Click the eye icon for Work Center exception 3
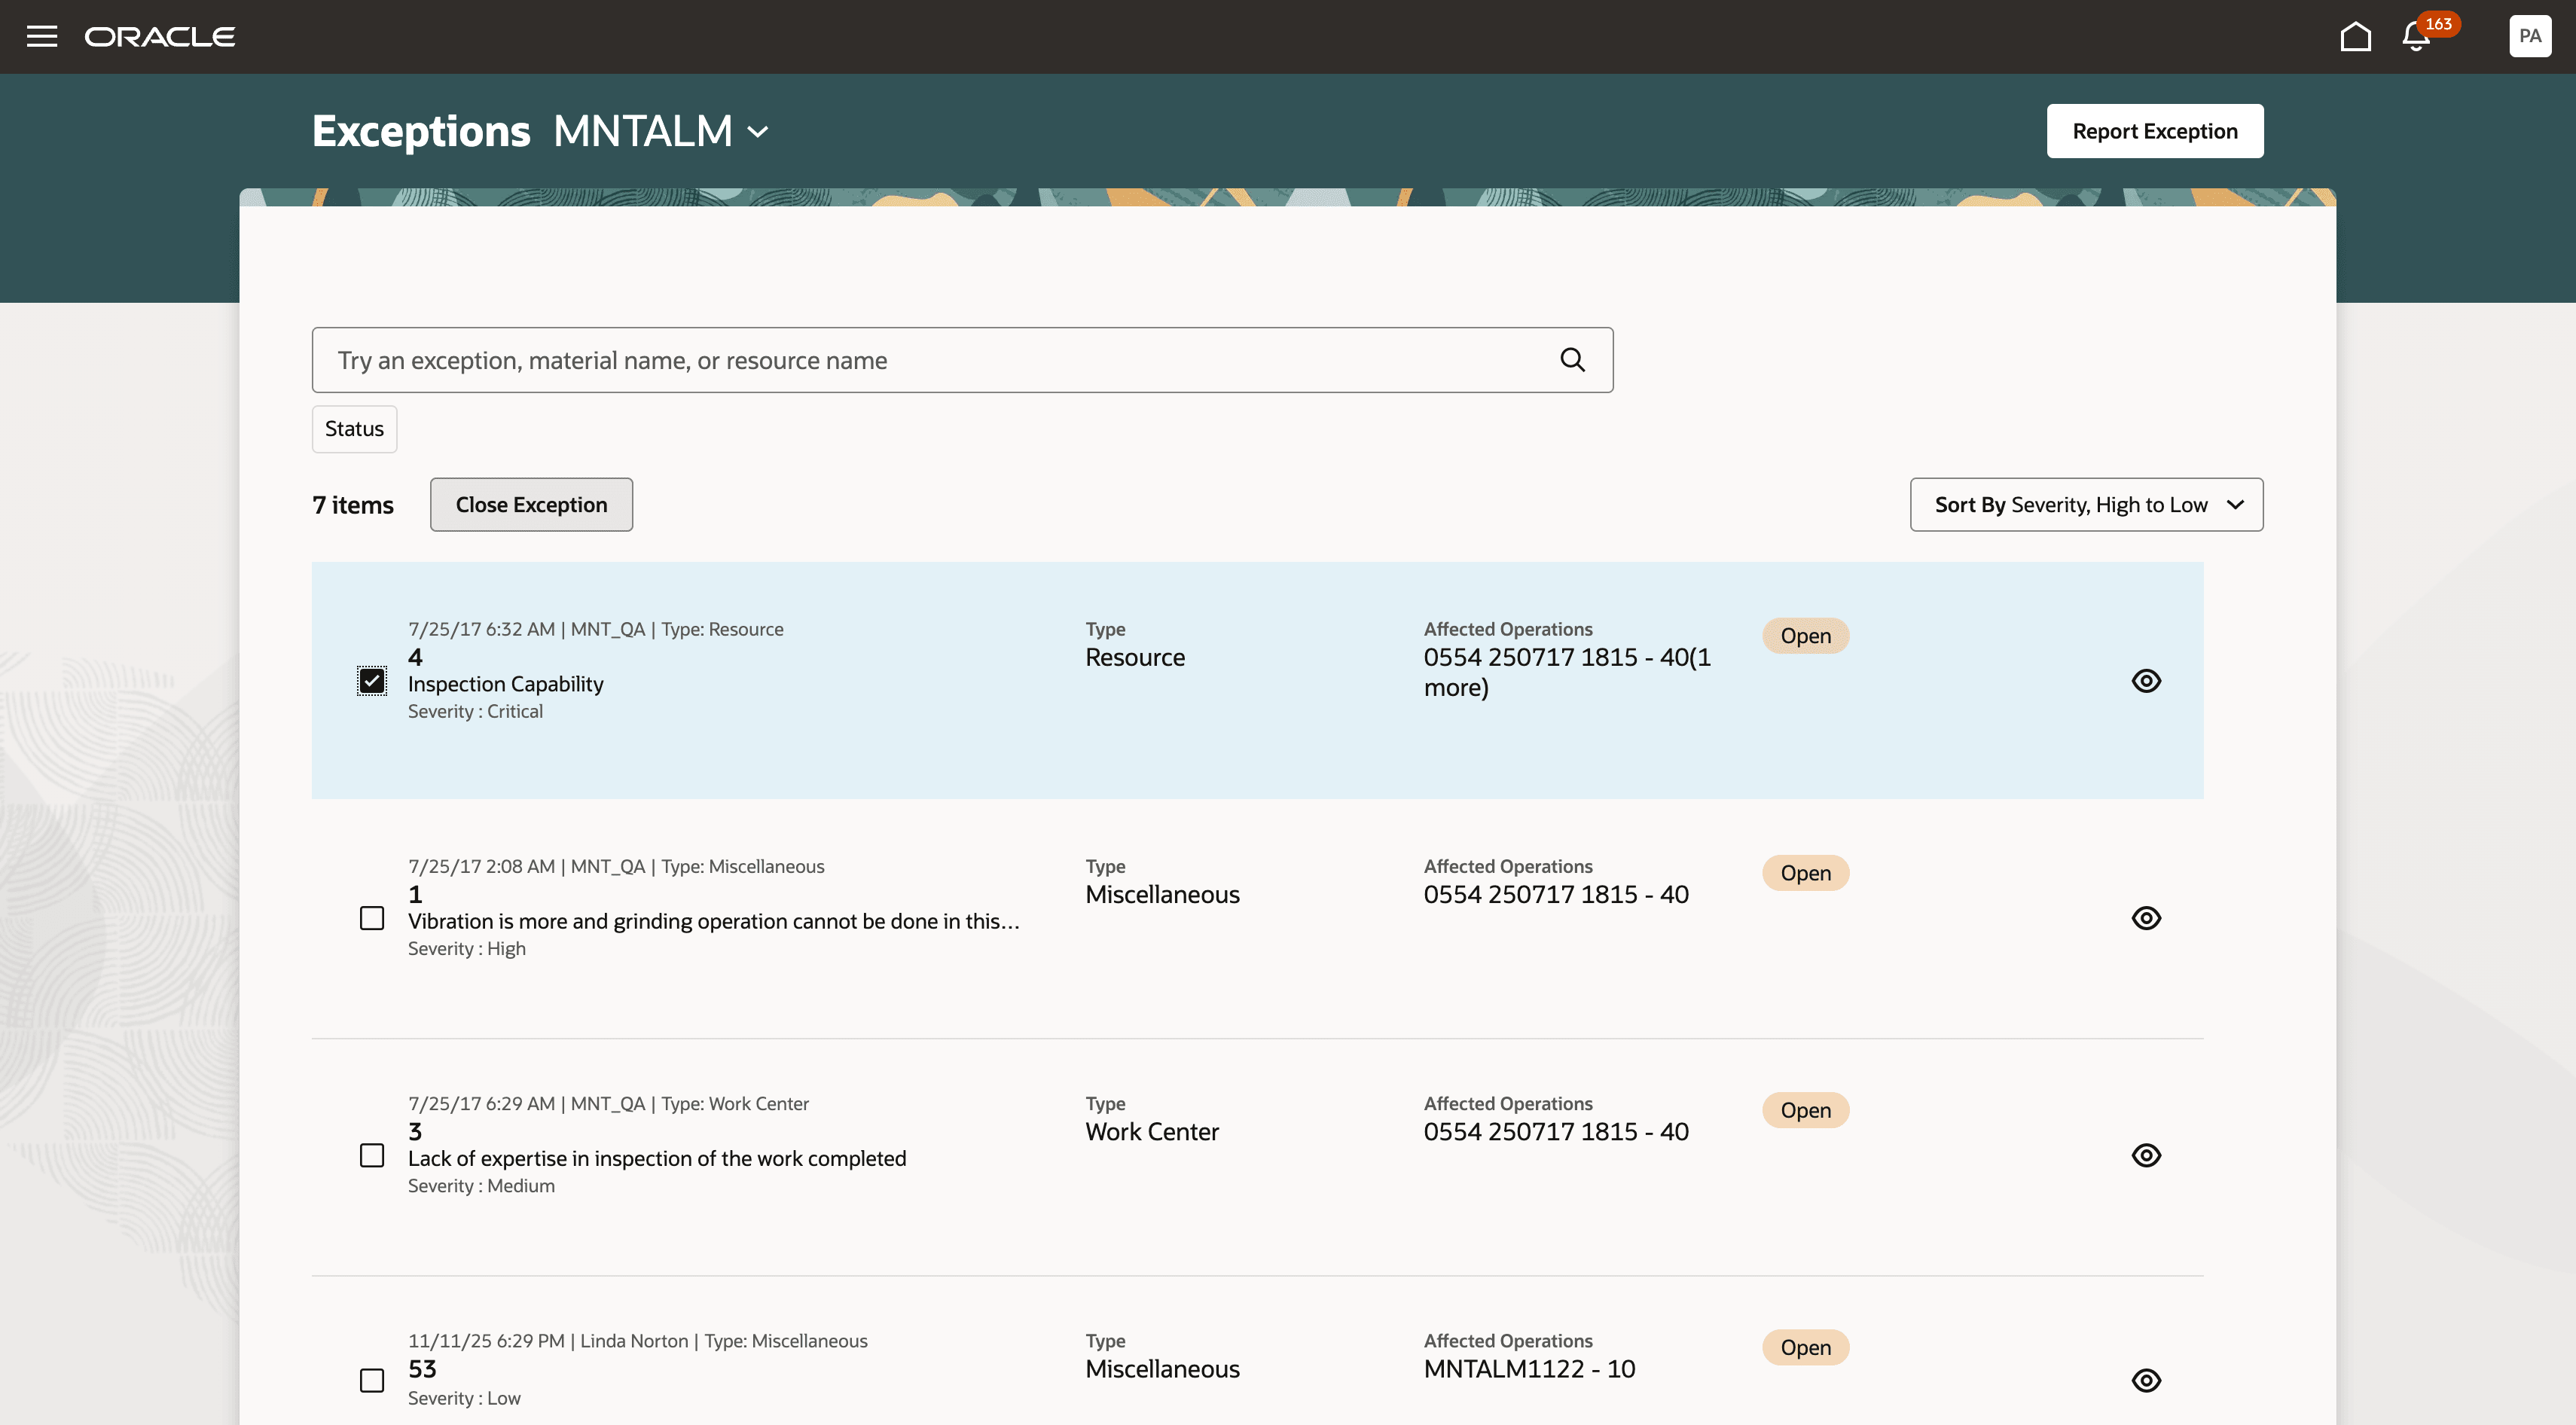The height and width of the screenshot is (1425, 2576). [x=2146, y=1155]
